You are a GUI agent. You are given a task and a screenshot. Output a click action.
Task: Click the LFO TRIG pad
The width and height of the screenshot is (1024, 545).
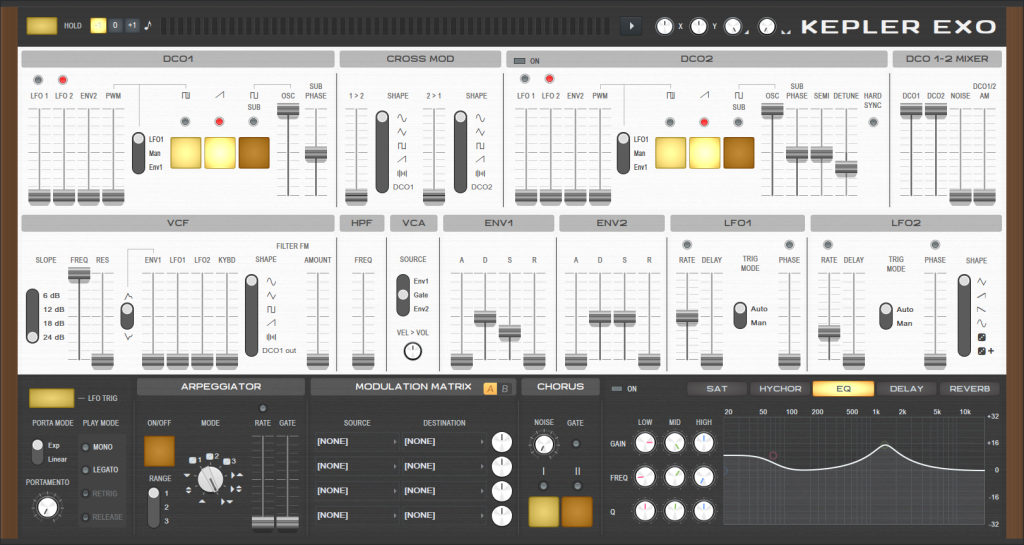[52, 397]
